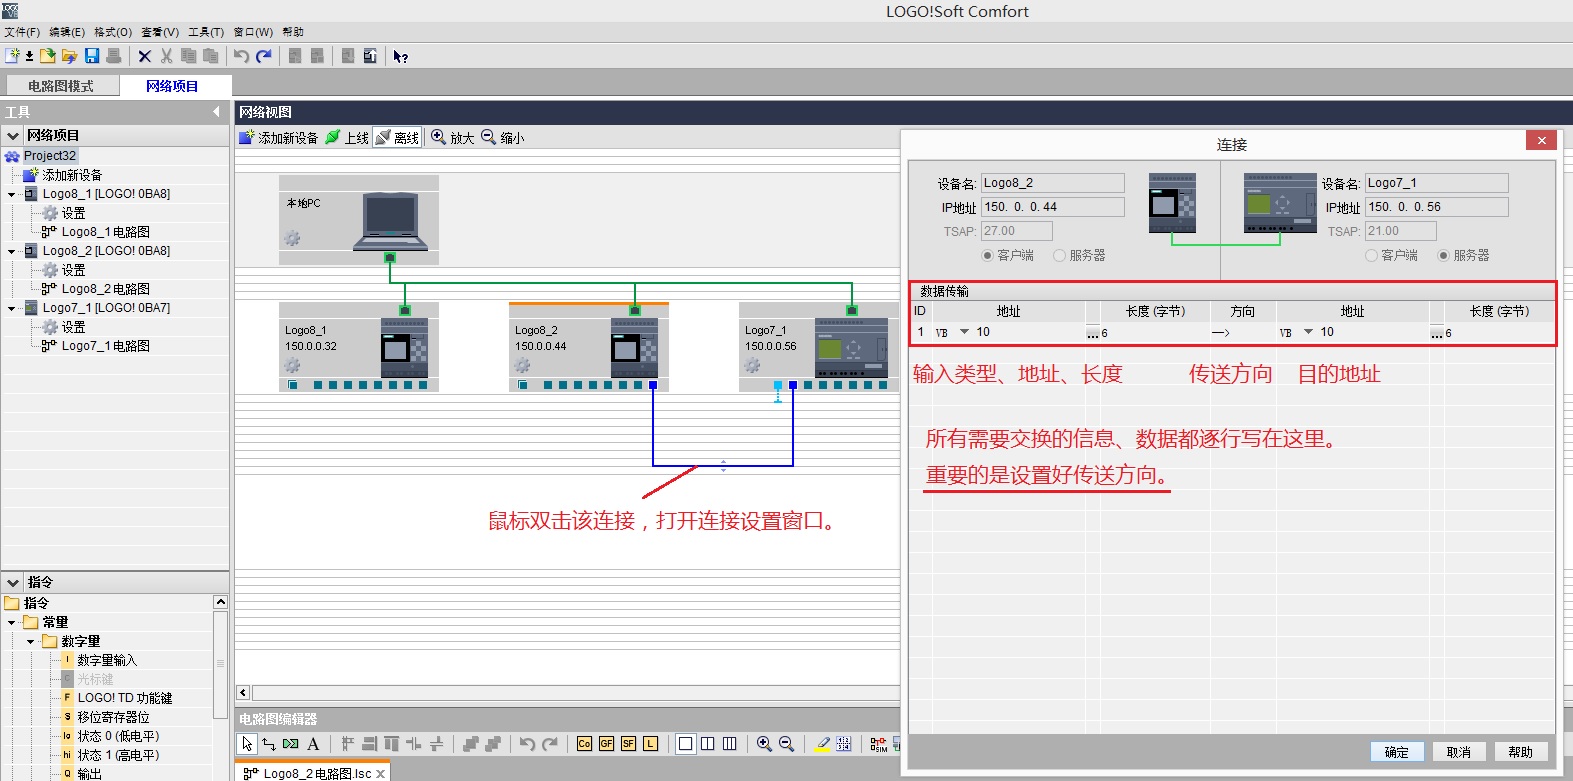
Task: Zoom out the network view (缩小)
Action: click(502, 138)
